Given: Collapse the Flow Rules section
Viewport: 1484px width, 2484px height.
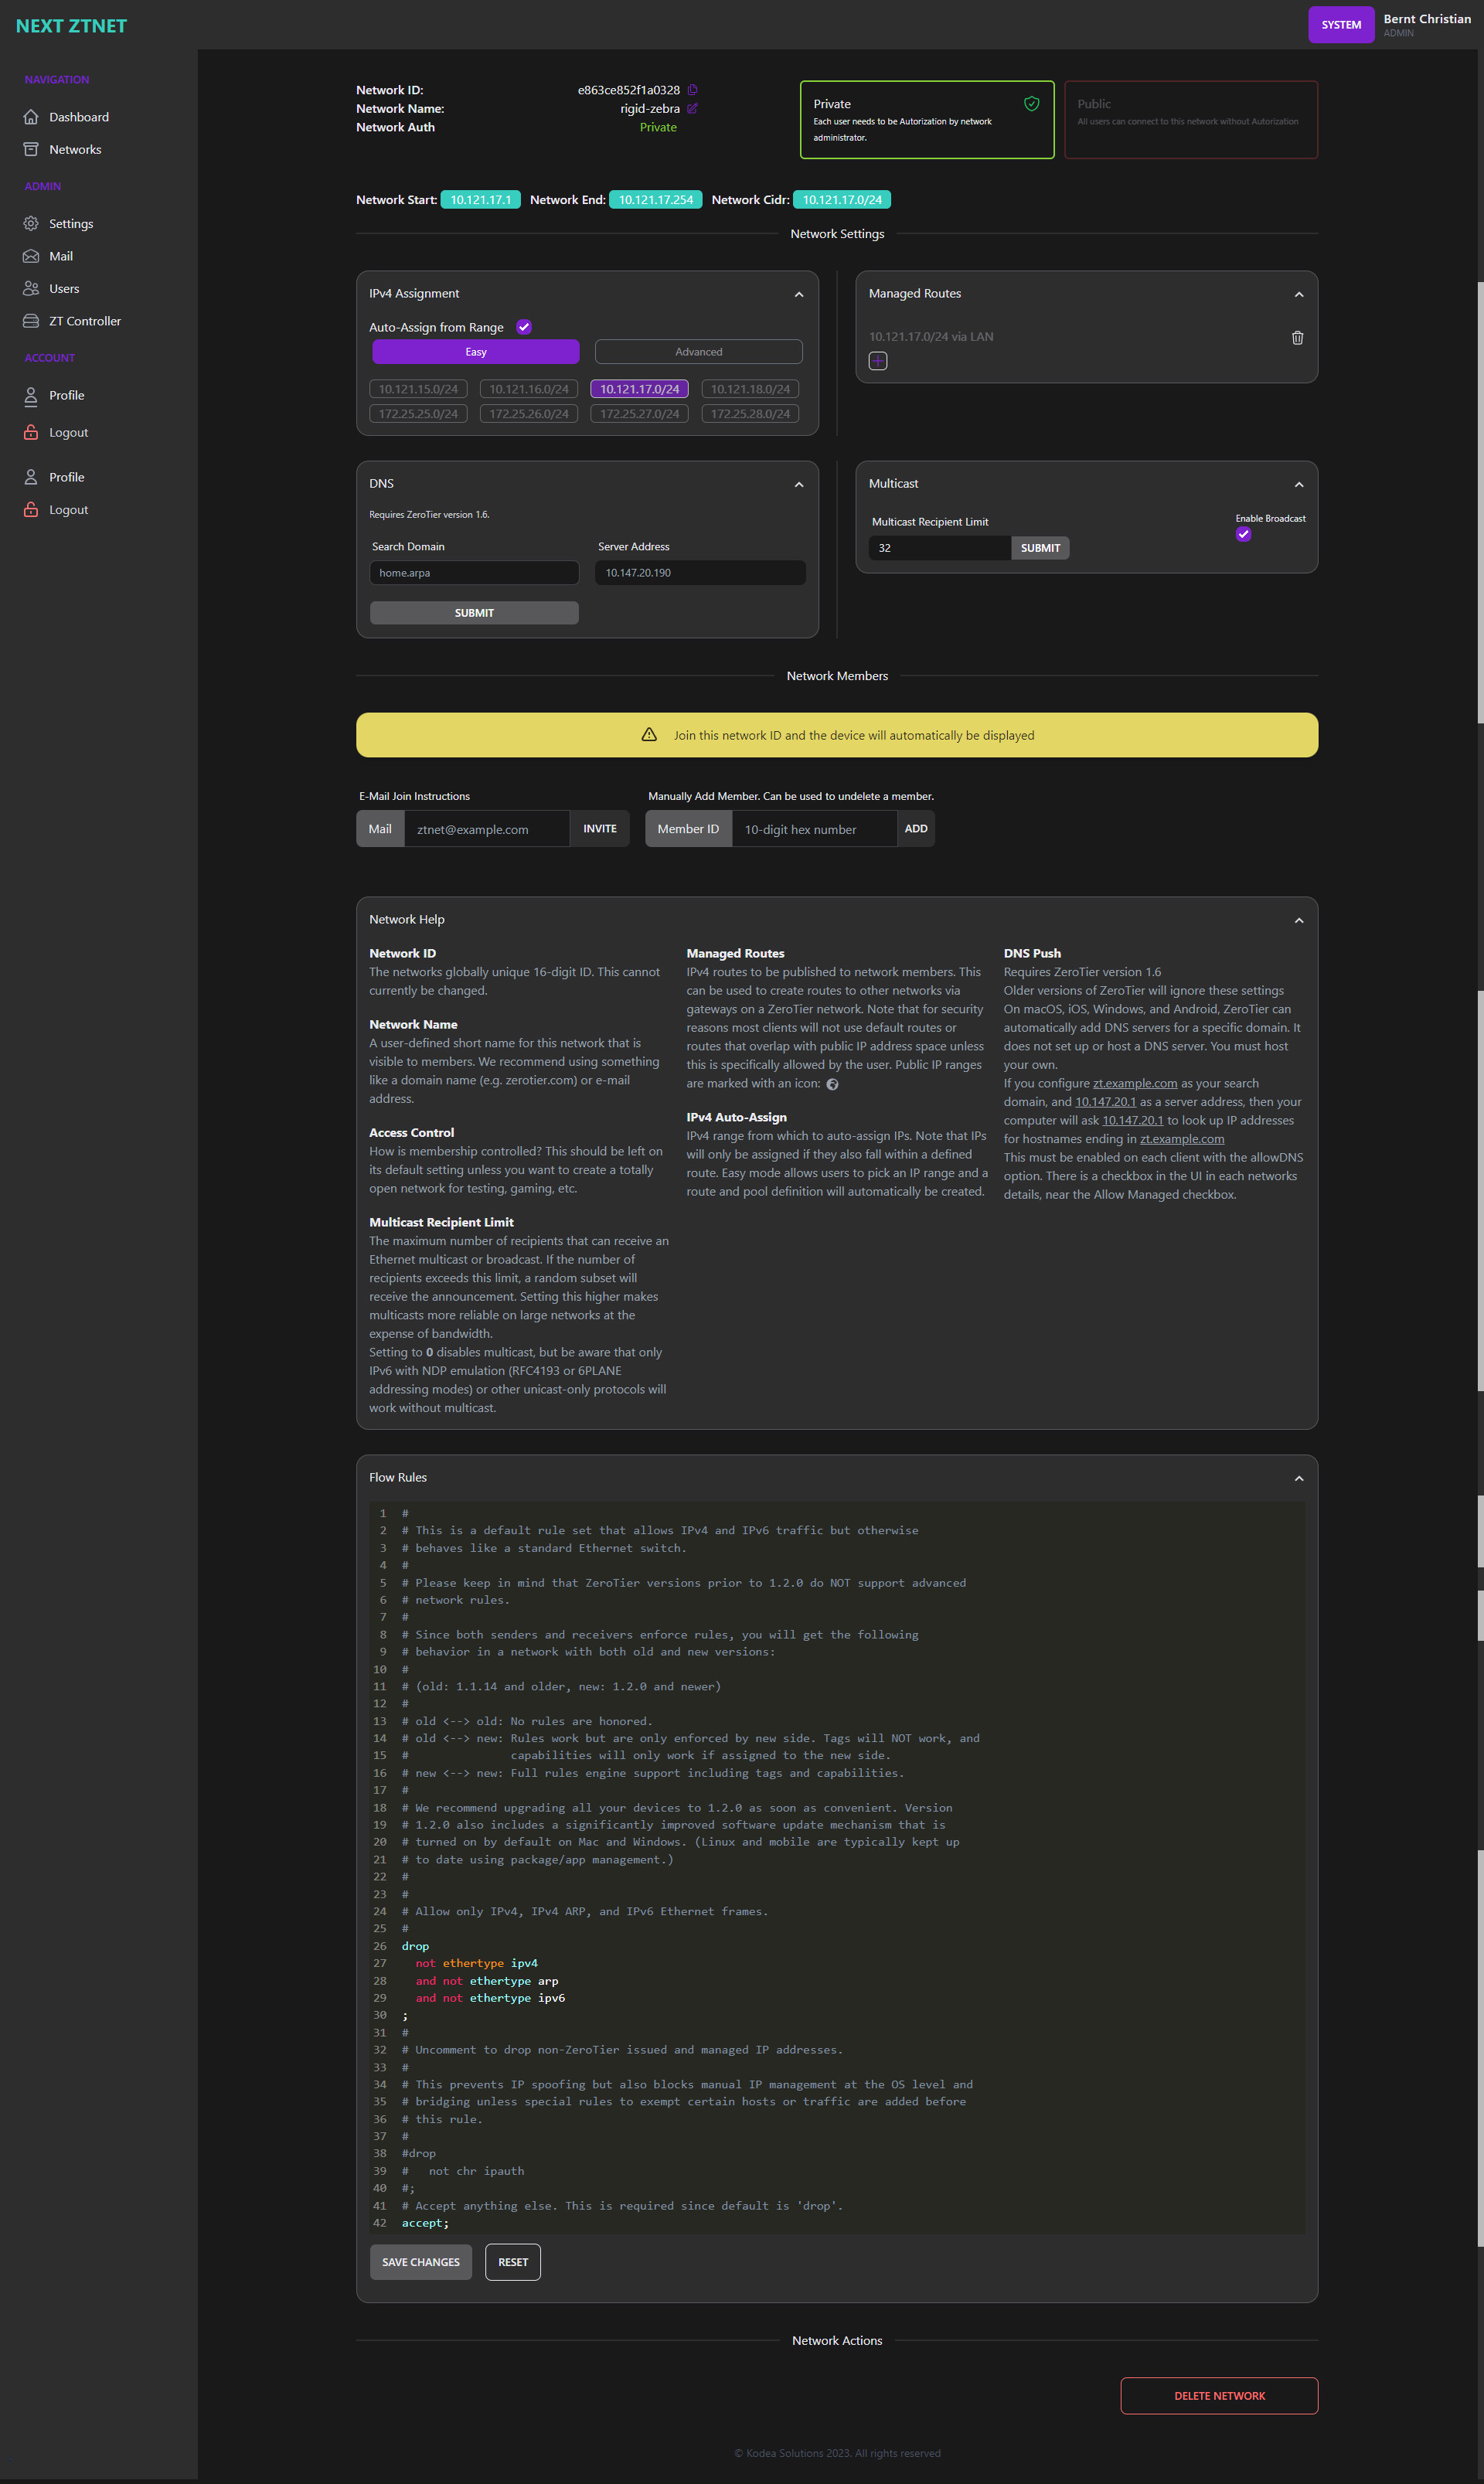Looking at the screenshot, I should click(x=1299, y=1478).
